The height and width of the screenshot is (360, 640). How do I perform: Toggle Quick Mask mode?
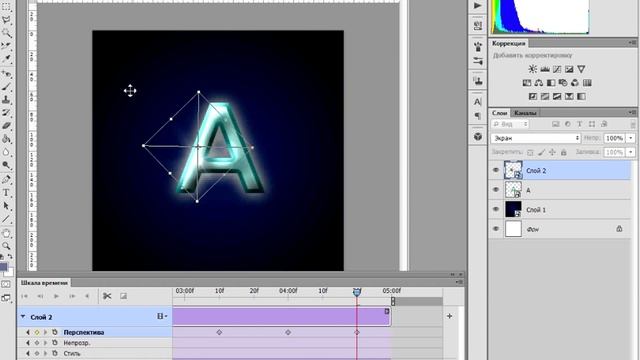(x=6, y=284)
